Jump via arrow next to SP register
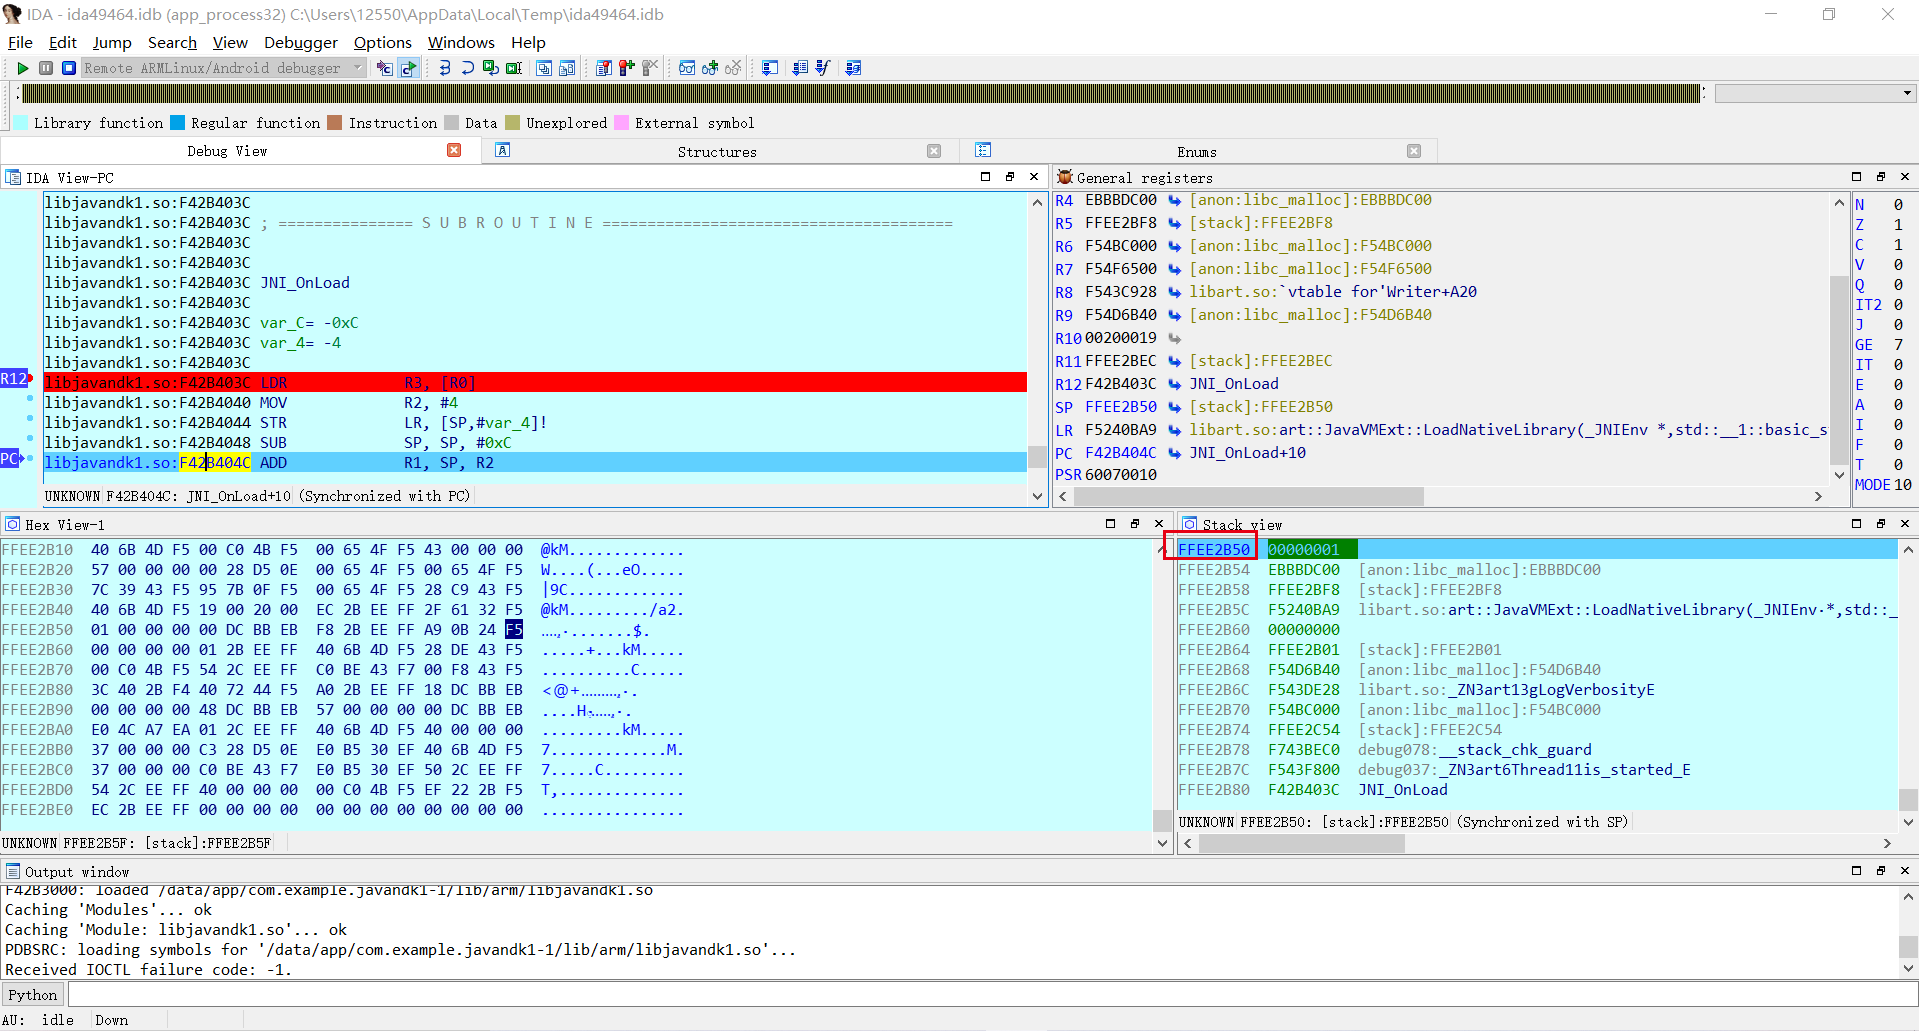This screenshot has width=1919, height=1031. (1175, 407)
